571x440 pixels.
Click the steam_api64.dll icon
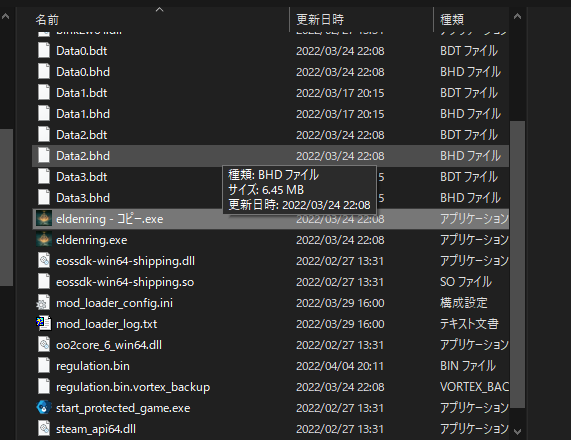coord(44,429)
